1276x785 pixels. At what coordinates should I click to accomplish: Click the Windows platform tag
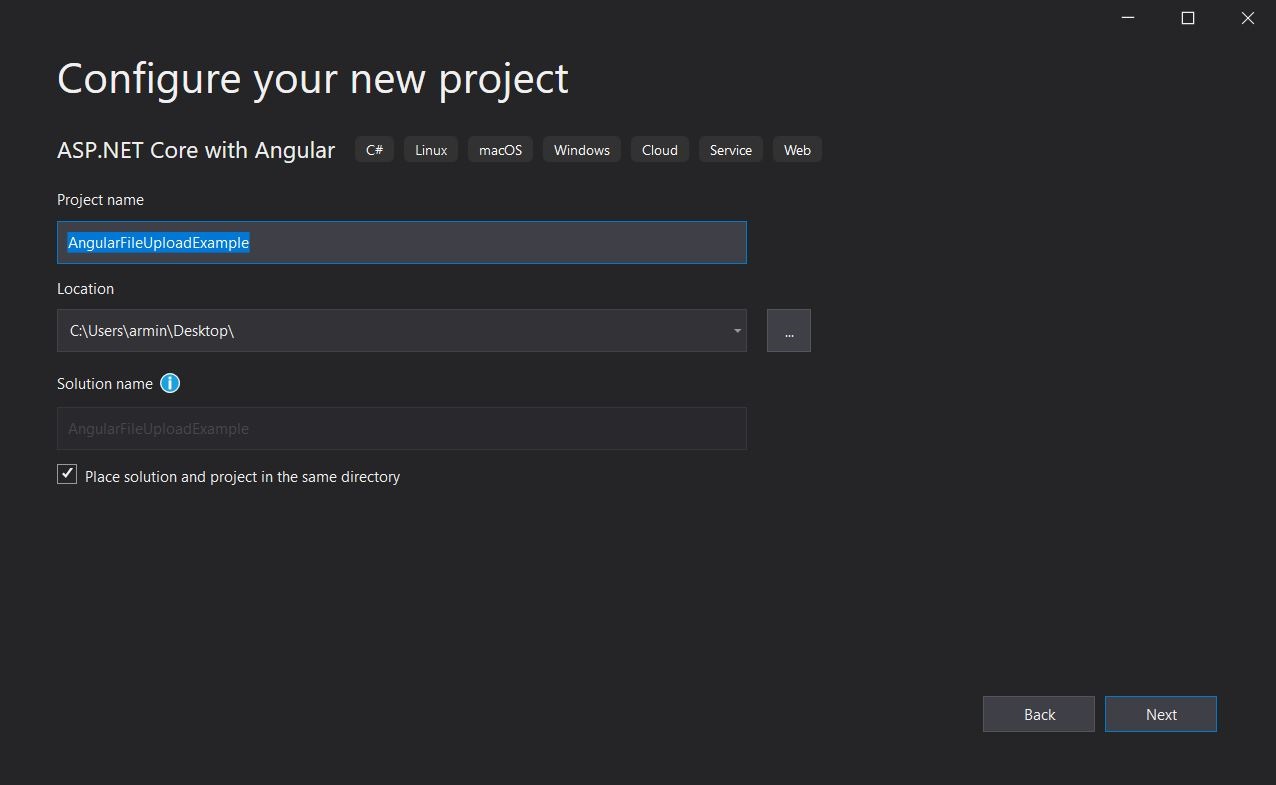click(x=581, y=149)
